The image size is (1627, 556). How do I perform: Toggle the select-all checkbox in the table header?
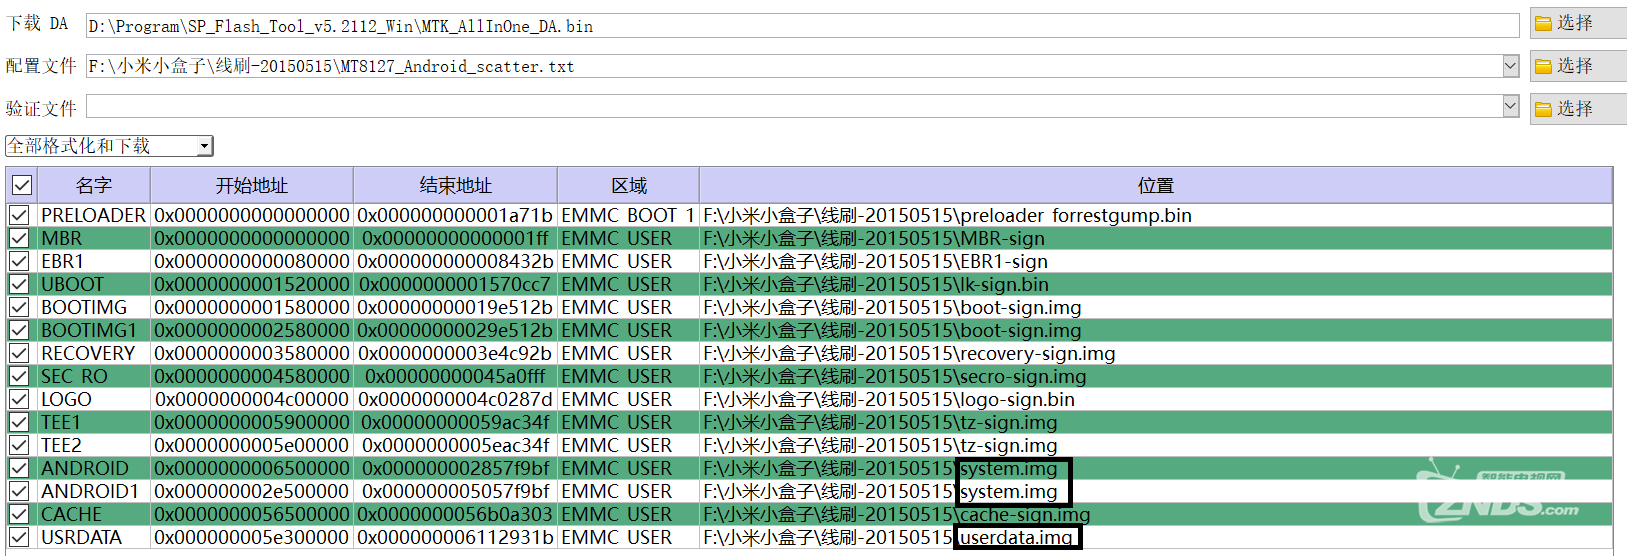click(x=21, y=185)
